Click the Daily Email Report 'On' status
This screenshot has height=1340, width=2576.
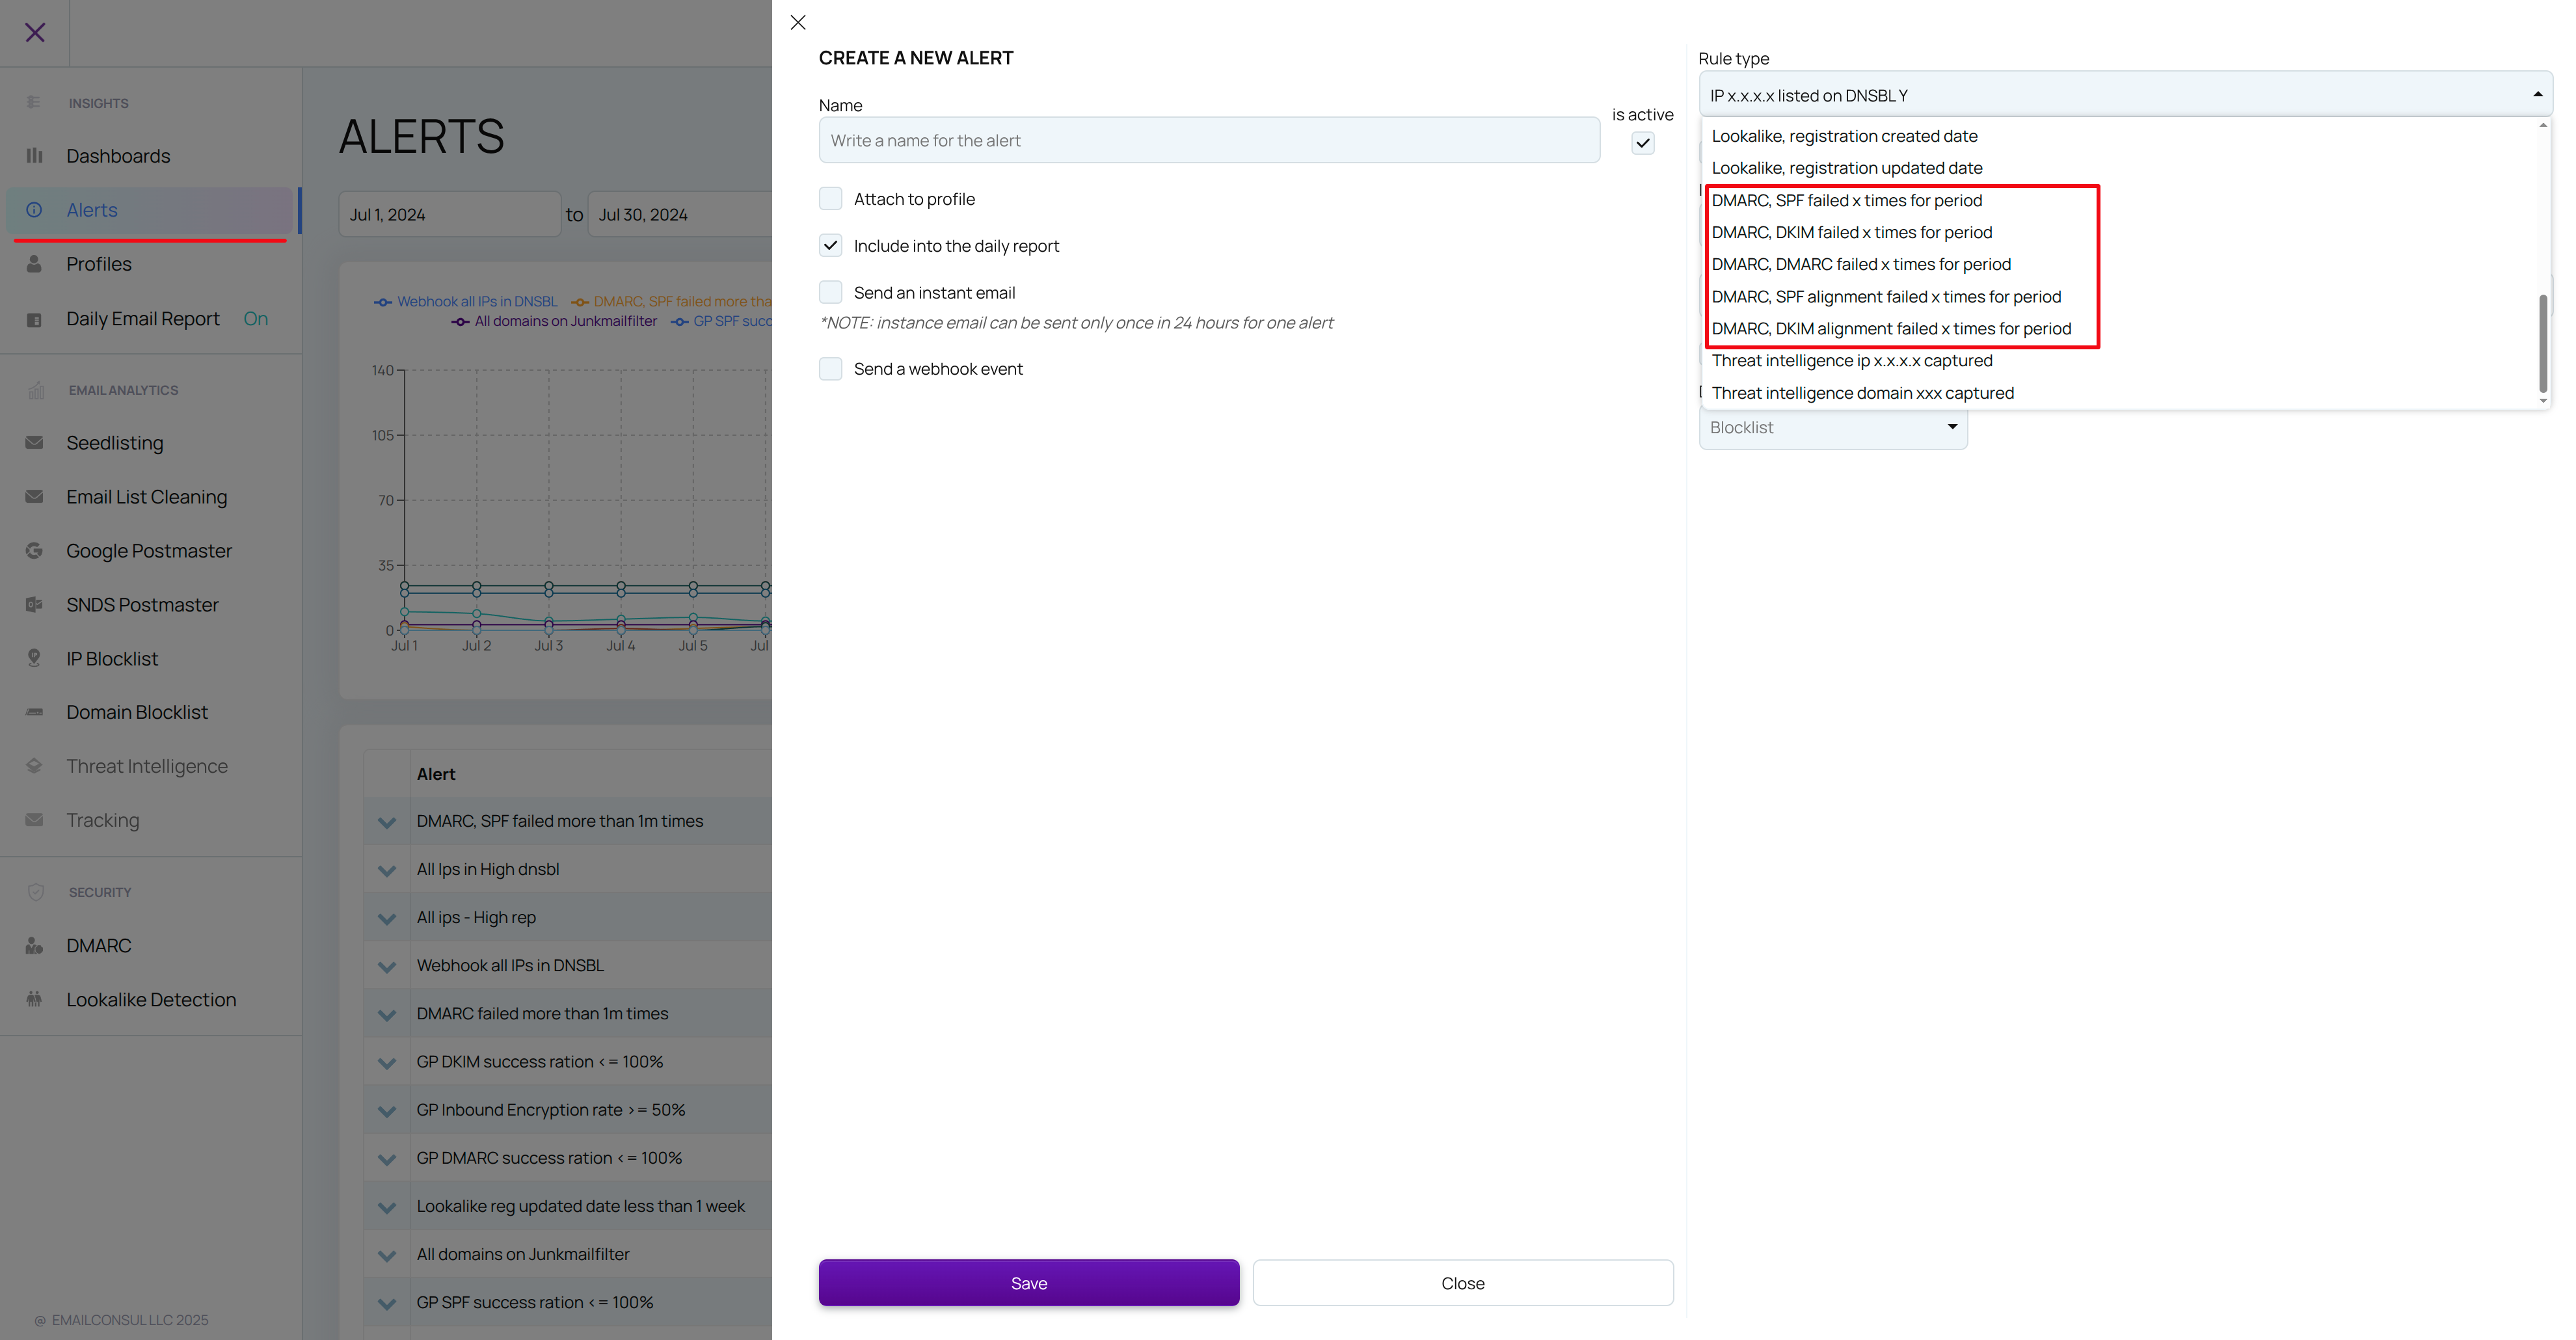[255, 319]
